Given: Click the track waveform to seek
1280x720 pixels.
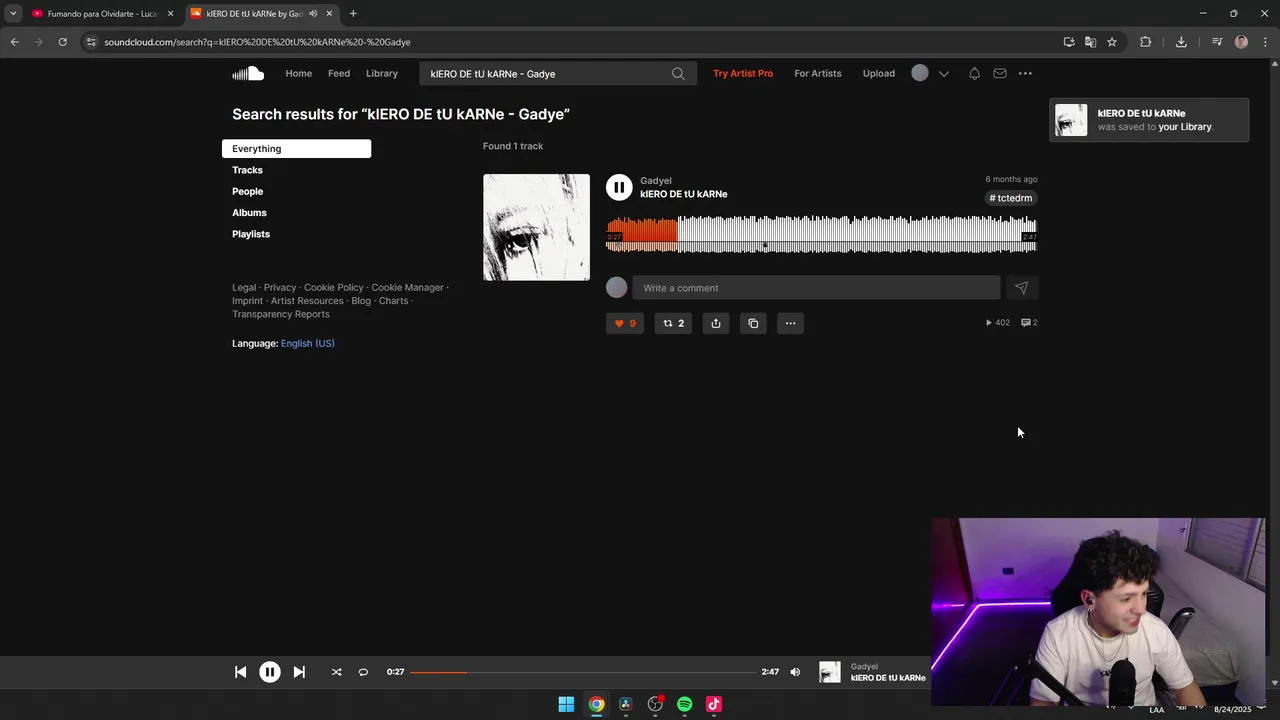Looking at the screenshot, I should tap(821, 234).
